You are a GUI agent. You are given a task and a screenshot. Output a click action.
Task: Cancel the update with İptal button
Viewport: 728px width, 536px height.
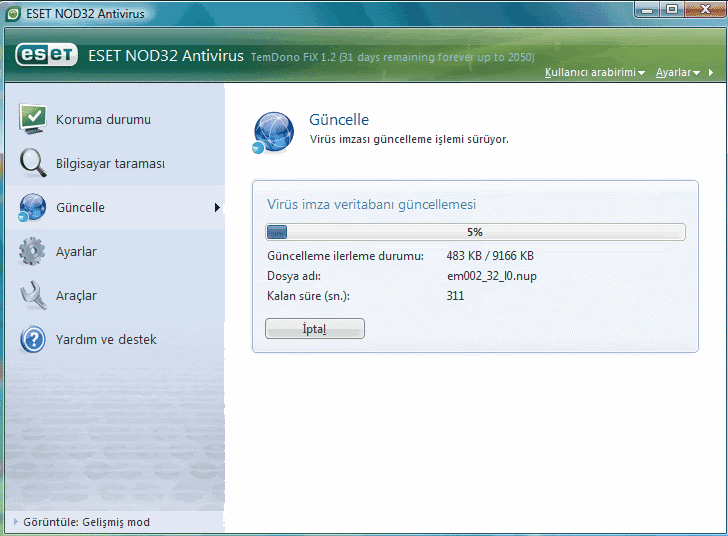[315, 328]
